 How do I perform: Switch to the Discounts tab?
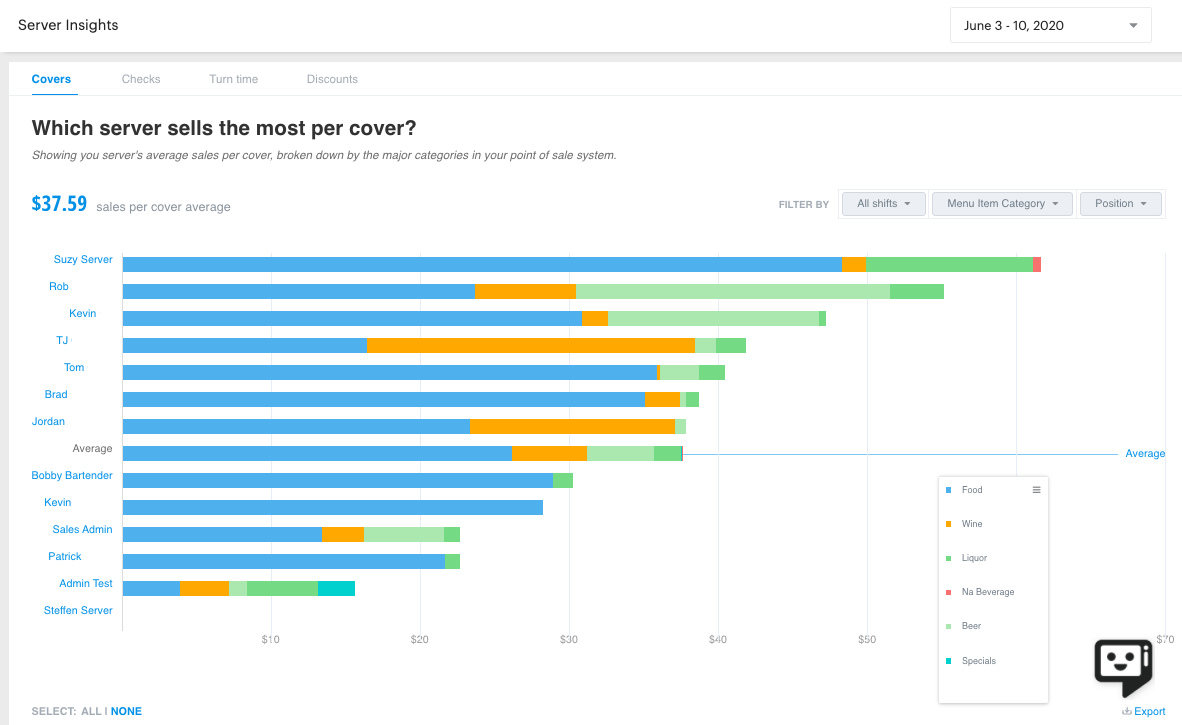(x=332, y=79)
